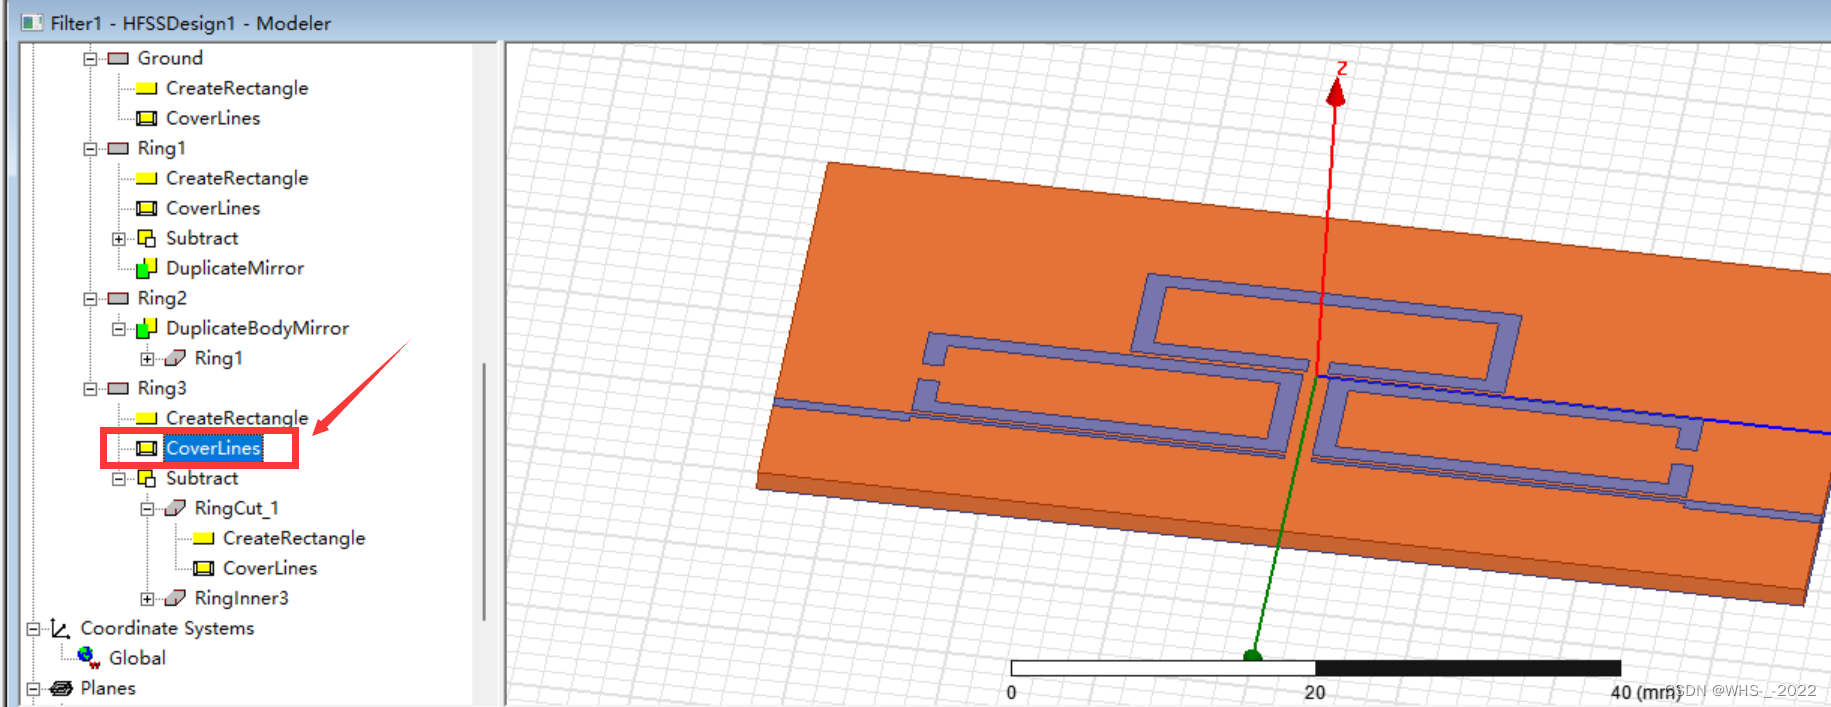
Task: Click the Z axis arrowhead in viewport
Action: click(x=1335, y=93)
